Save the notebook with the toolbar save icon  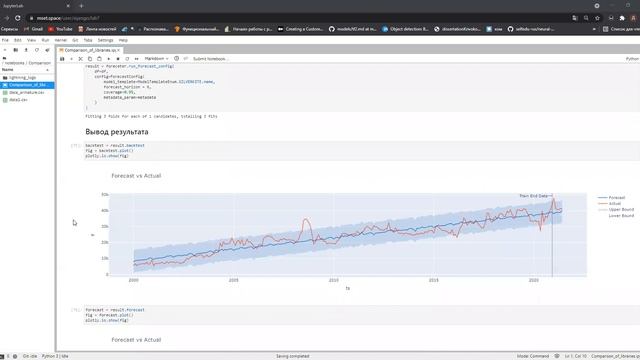(62, 59)
